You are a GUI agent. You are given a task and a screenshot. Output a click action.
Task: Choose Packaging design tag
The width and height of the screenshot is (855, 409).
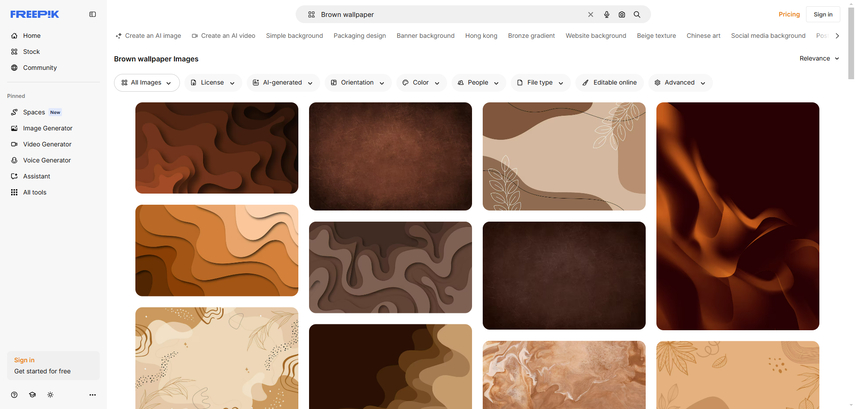pos(360,36)
